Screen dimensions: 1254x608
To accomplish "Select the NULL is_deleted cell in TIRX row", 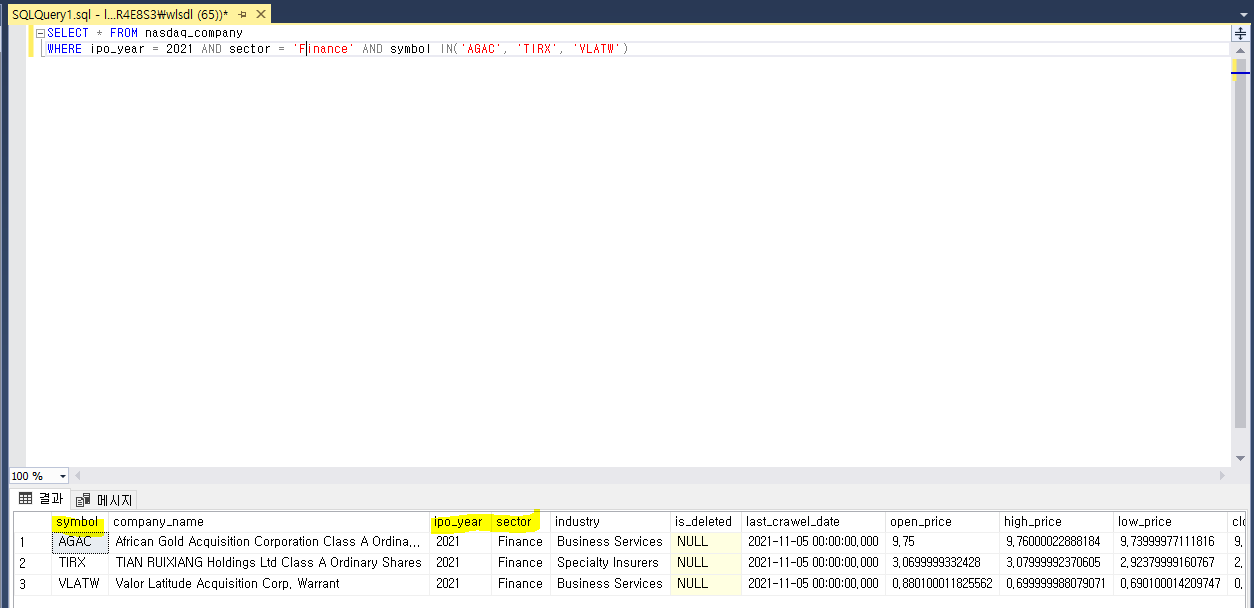I will pyautogui.click(x=706, y=563).
